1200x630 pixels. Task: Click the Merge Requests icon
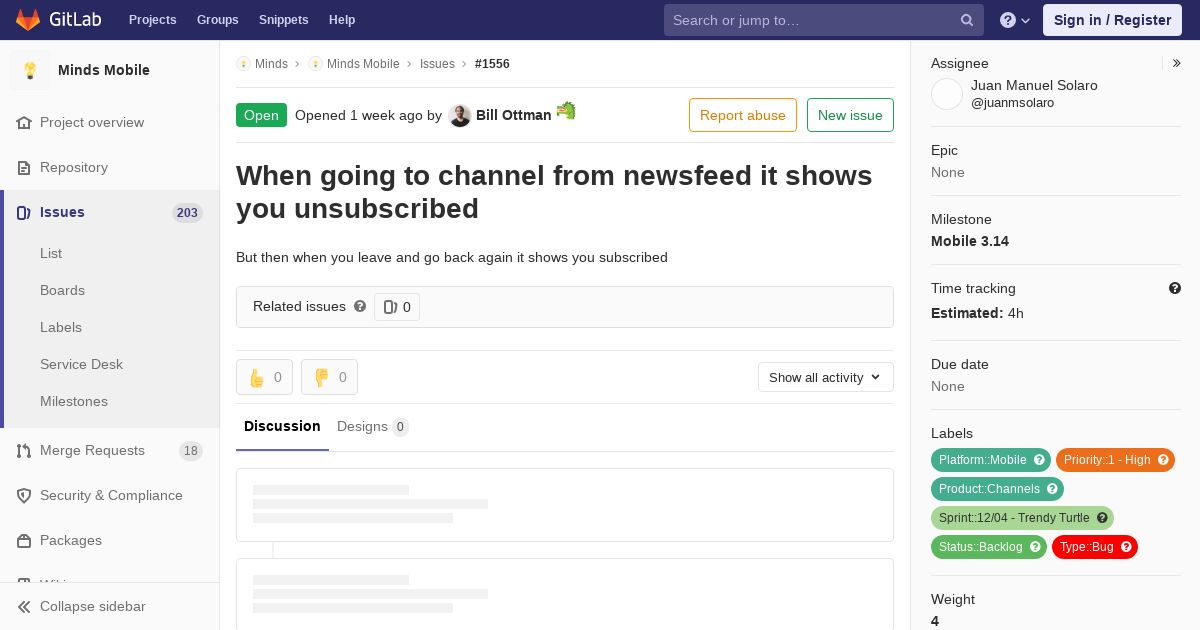click(x=24, y=451)
